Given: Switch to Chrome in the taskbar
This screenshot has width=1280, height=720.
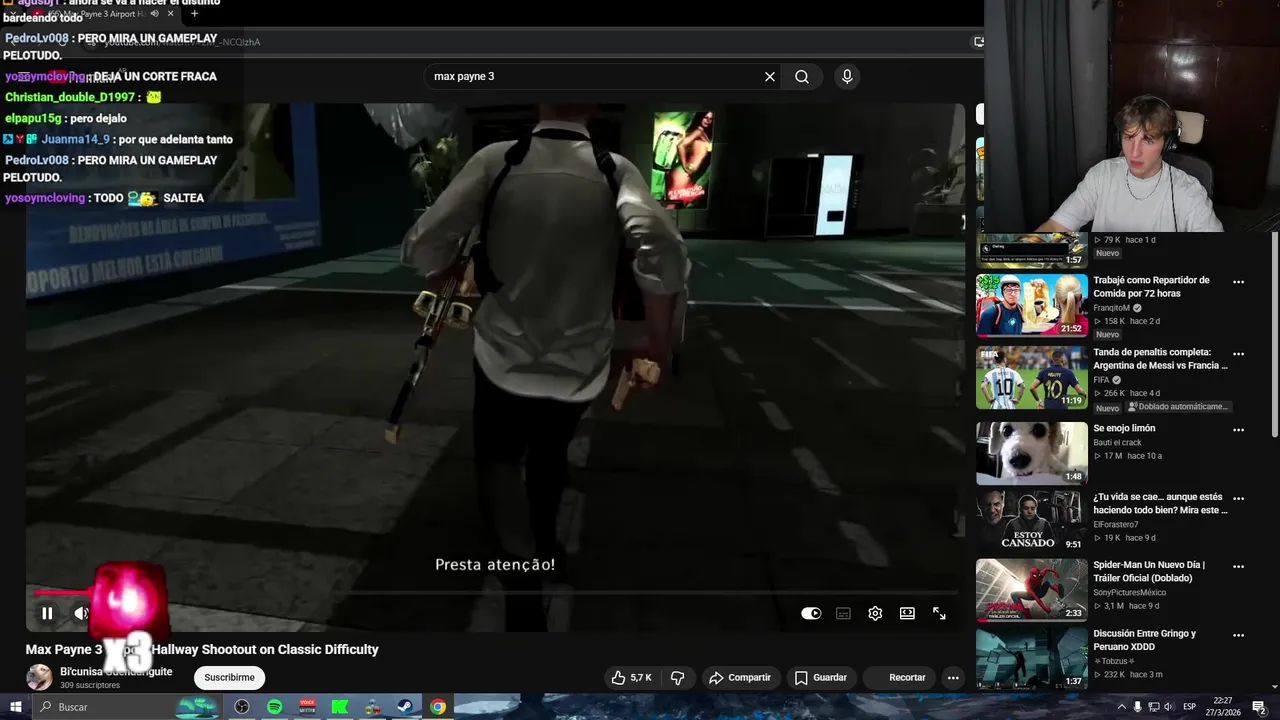Looking at the screenshot, I should (x=438, y=707).
